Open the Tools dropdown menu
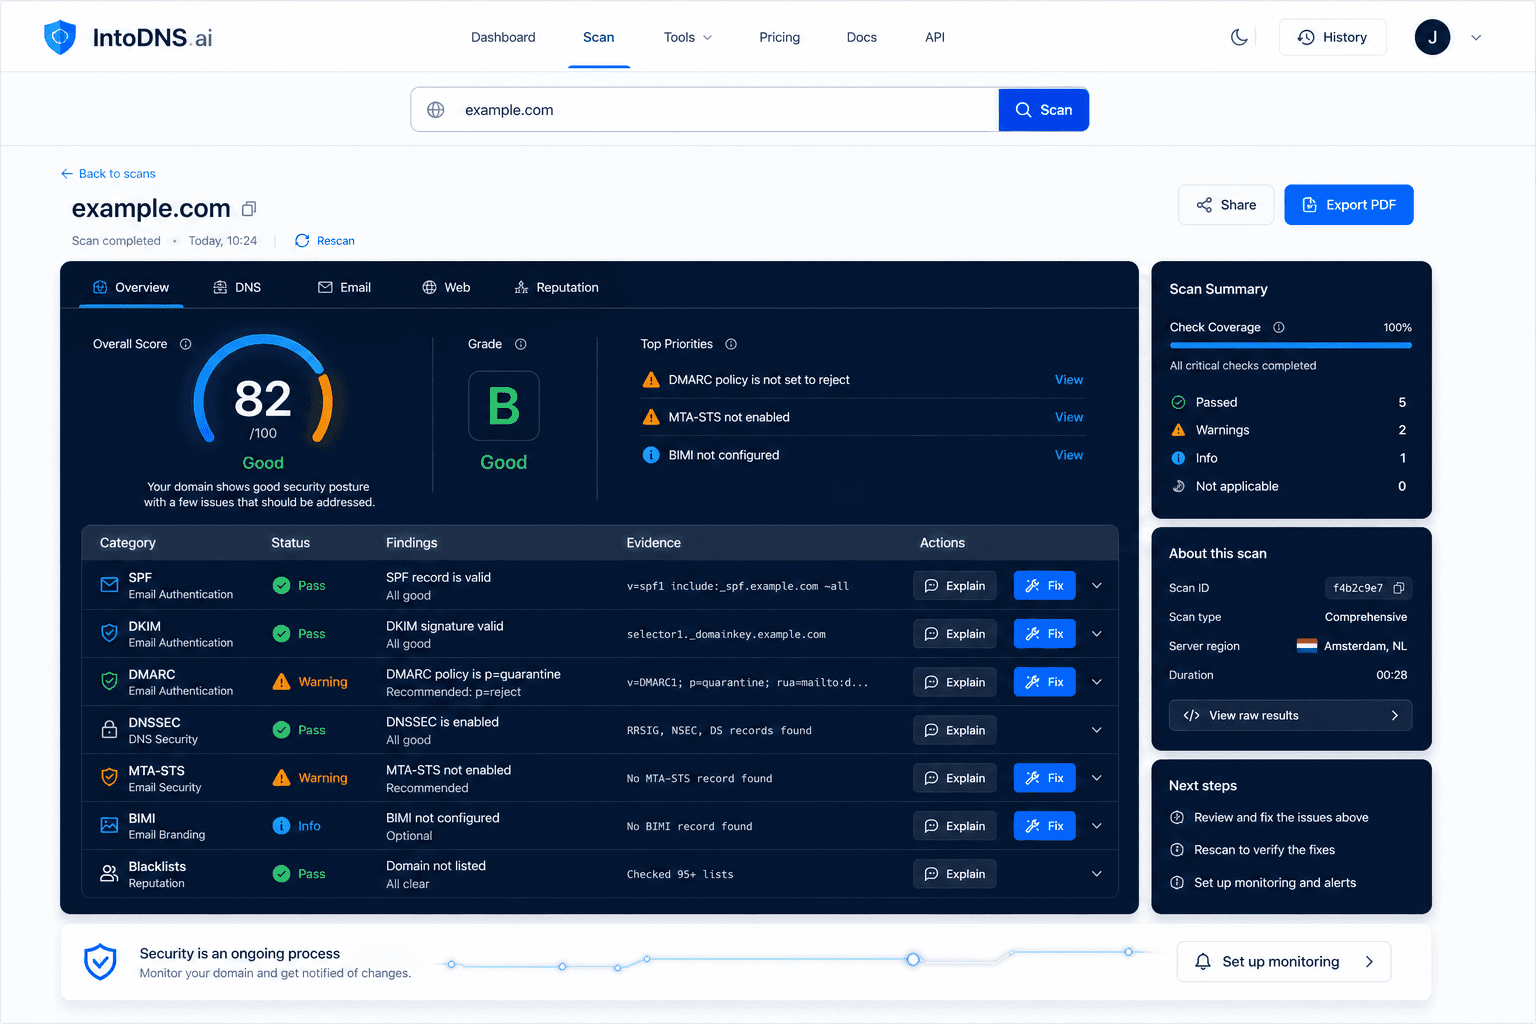Image resolution: width=1536 pixels, height=1024 pixels. coord(688,37)
